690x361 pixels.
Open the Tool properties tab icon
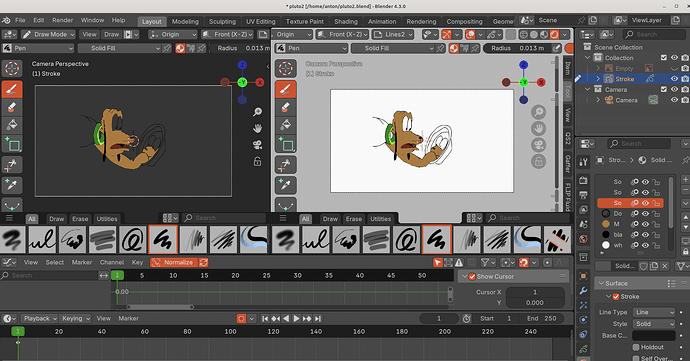pyautogui.click(x=584, y=162)
